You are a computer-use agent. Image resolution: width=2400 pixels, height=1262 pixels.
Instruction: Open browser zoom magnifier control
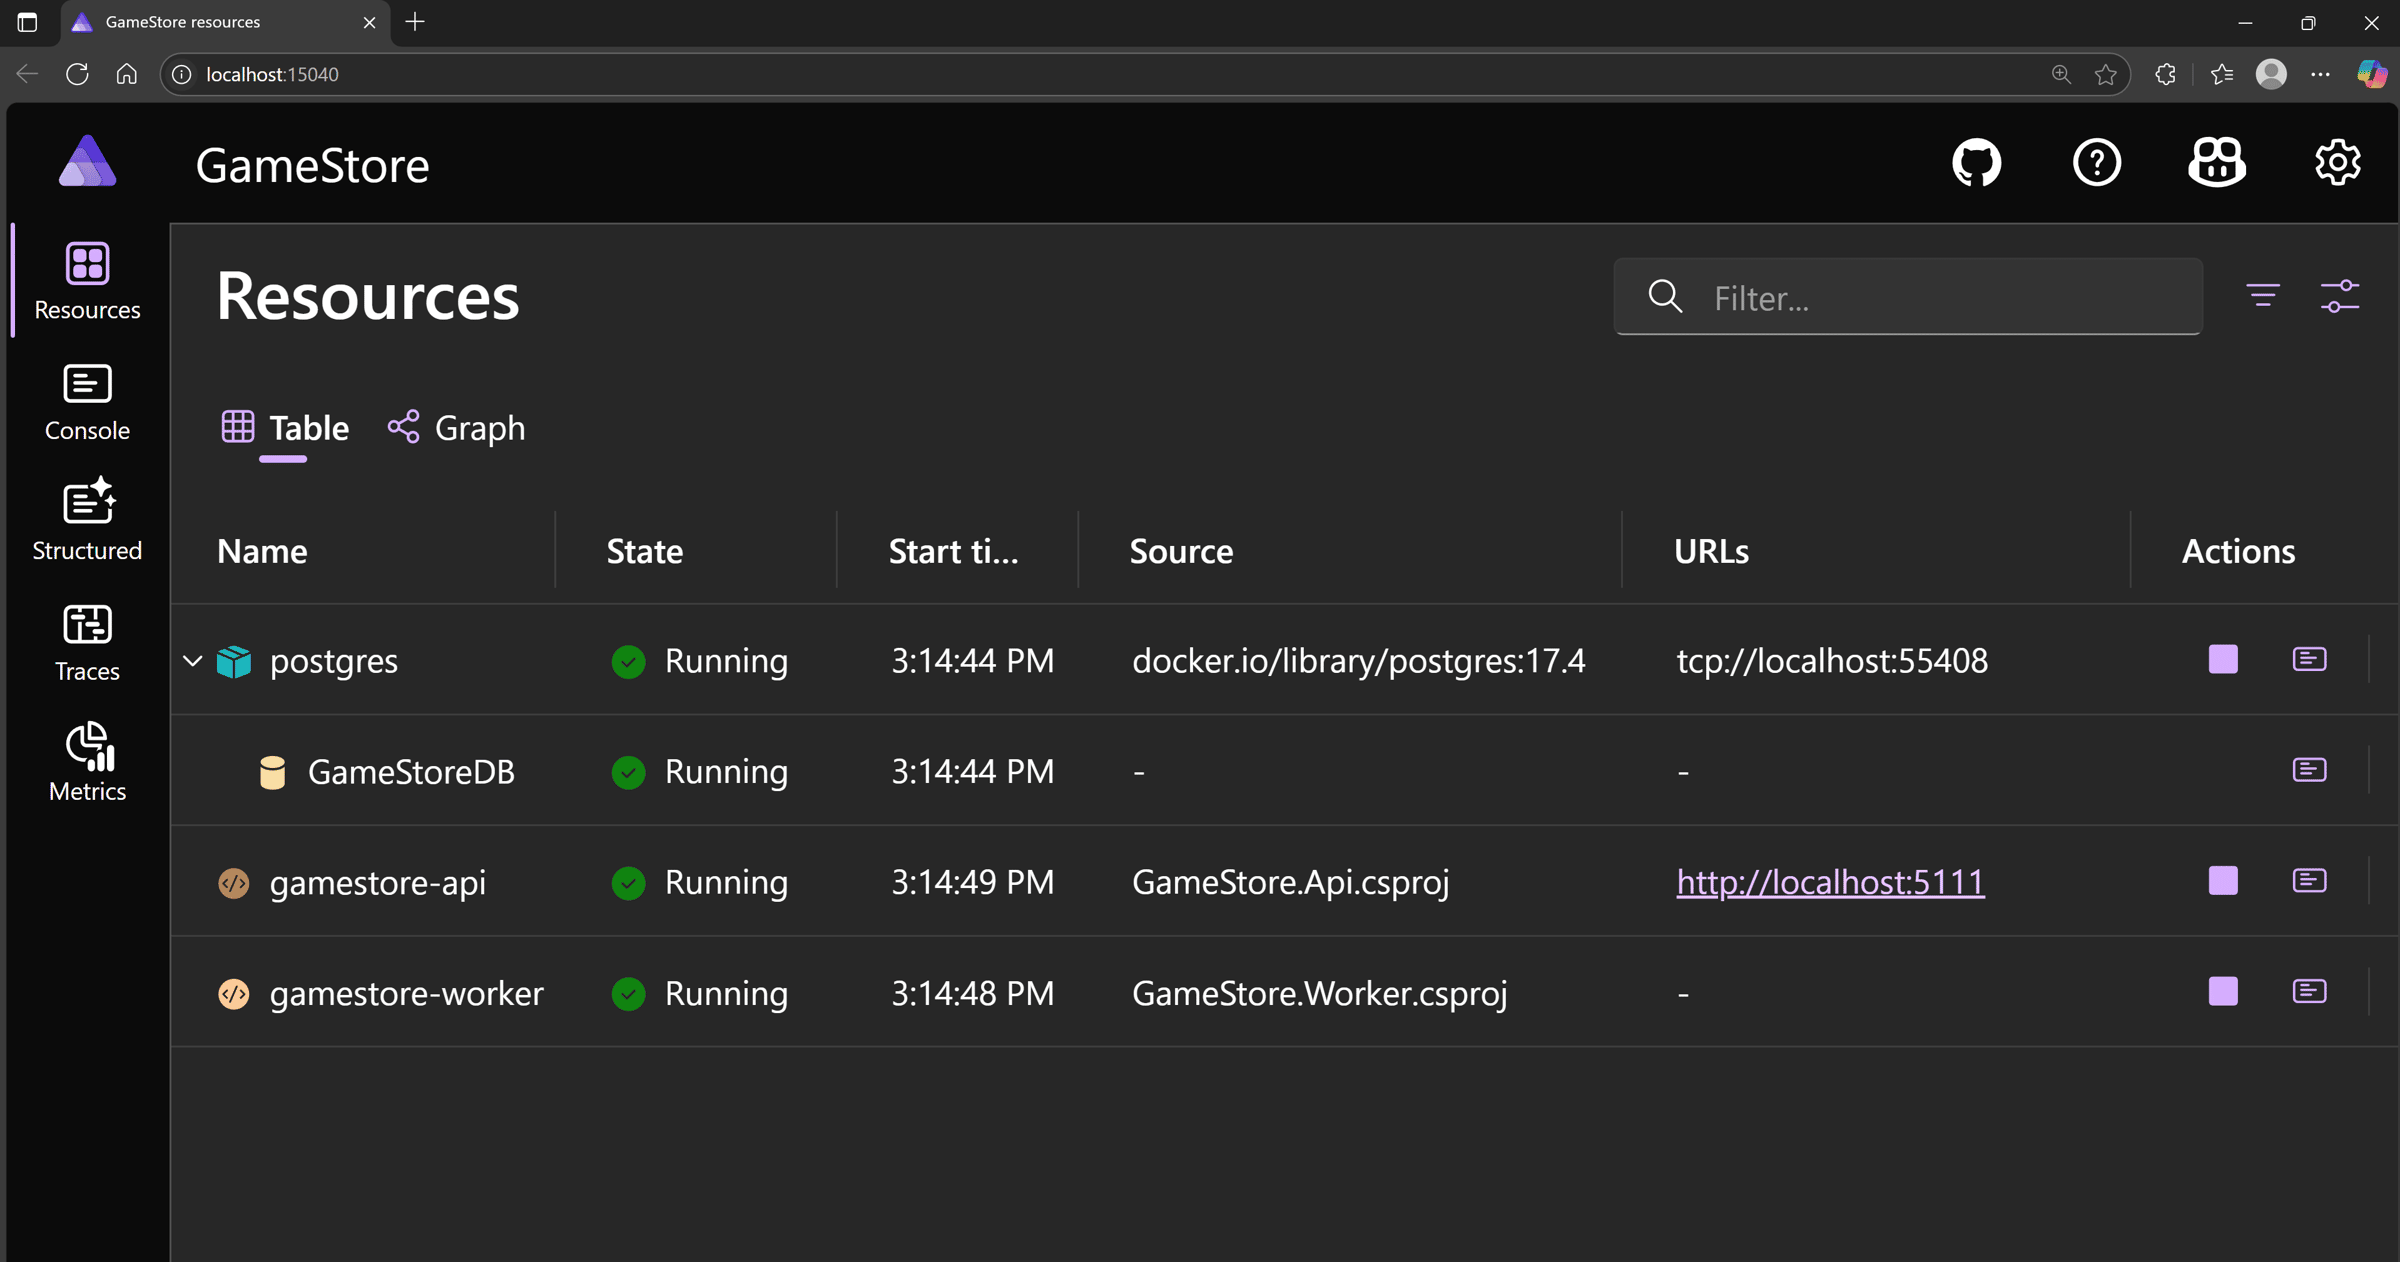[x=2061, y=74]
